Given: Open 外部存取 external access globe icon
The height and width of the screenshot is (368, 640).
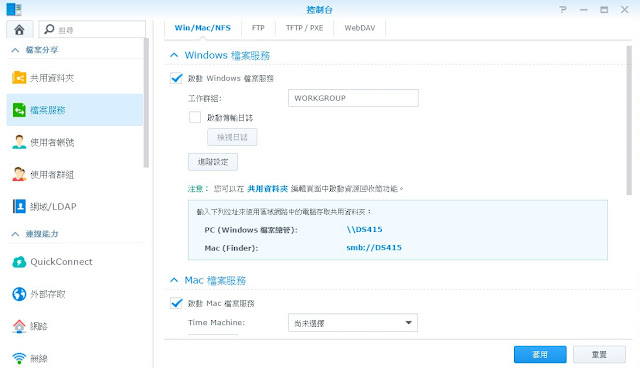Looking at the screenshot, I should 19,294.
